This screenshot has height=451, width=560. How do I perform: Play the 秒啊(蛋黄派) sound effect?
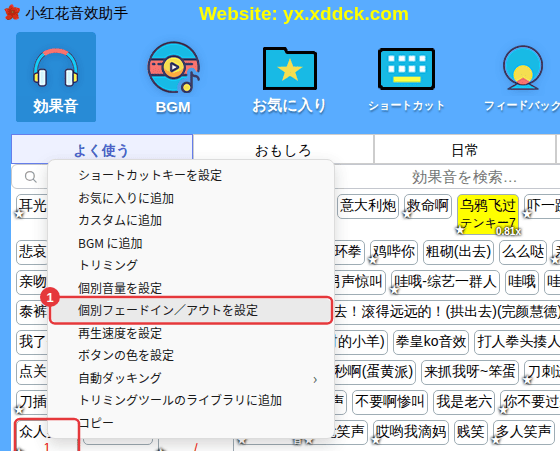374,372
